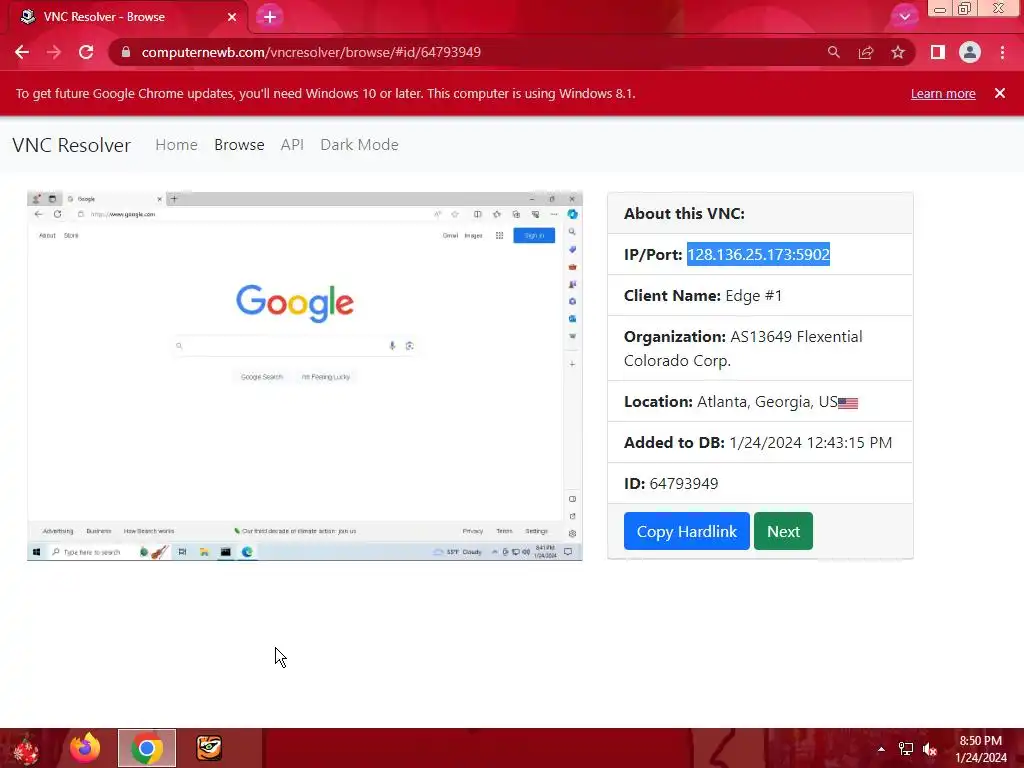
Task: Show hidden tray icons arrow
Action: coord(881,749)
